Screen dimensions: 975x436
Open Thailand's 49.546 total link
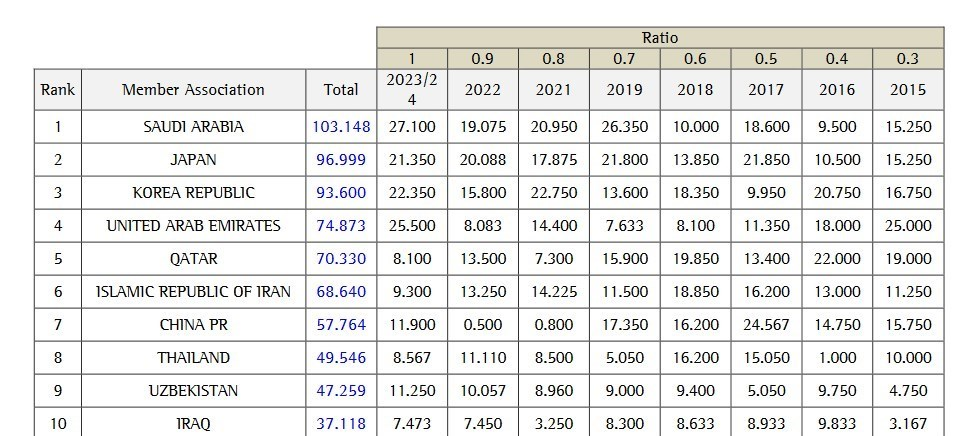[341, 358]
